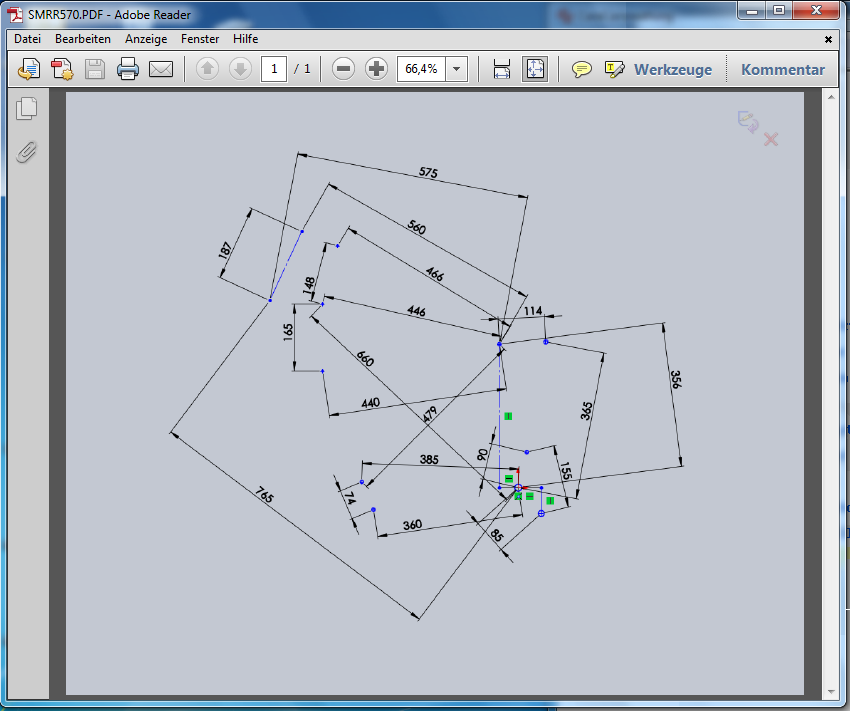This screenshot has width=850, height=711.
Task: Open the Werkzeuge pane
Action: click(673, 70)
